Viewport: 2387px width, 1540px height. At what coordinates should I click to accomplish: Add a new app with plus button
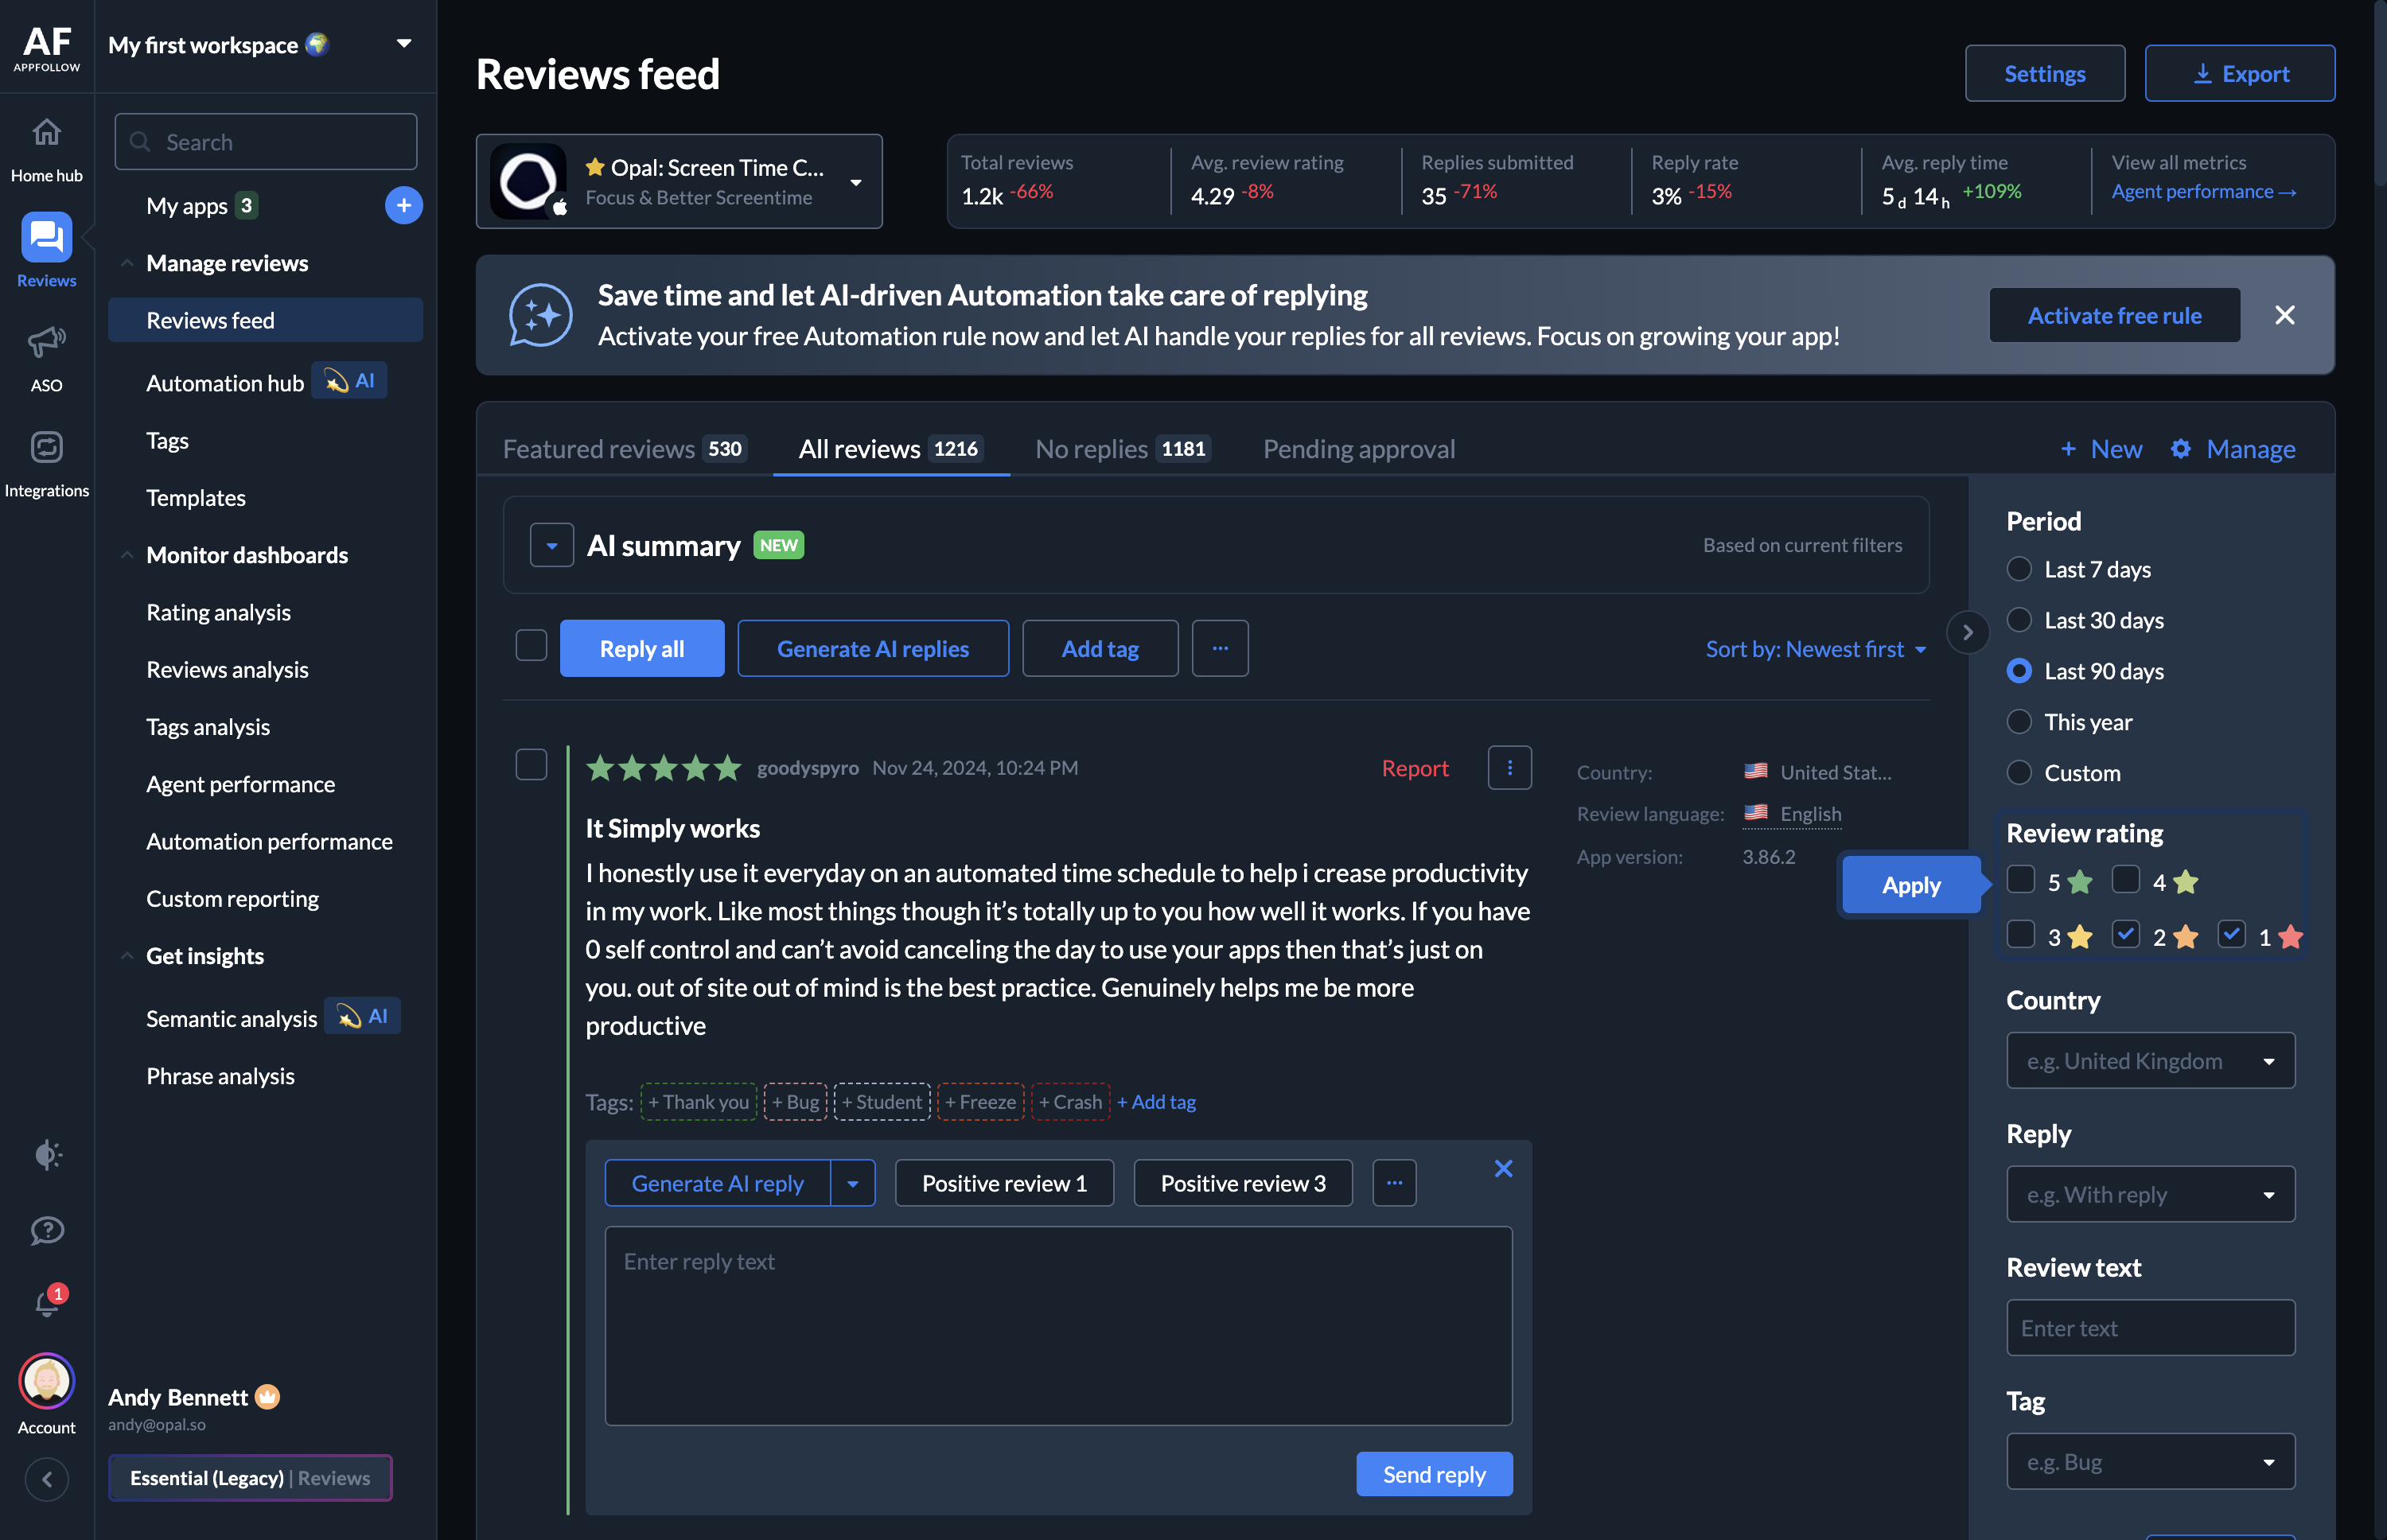click(404, 205)
